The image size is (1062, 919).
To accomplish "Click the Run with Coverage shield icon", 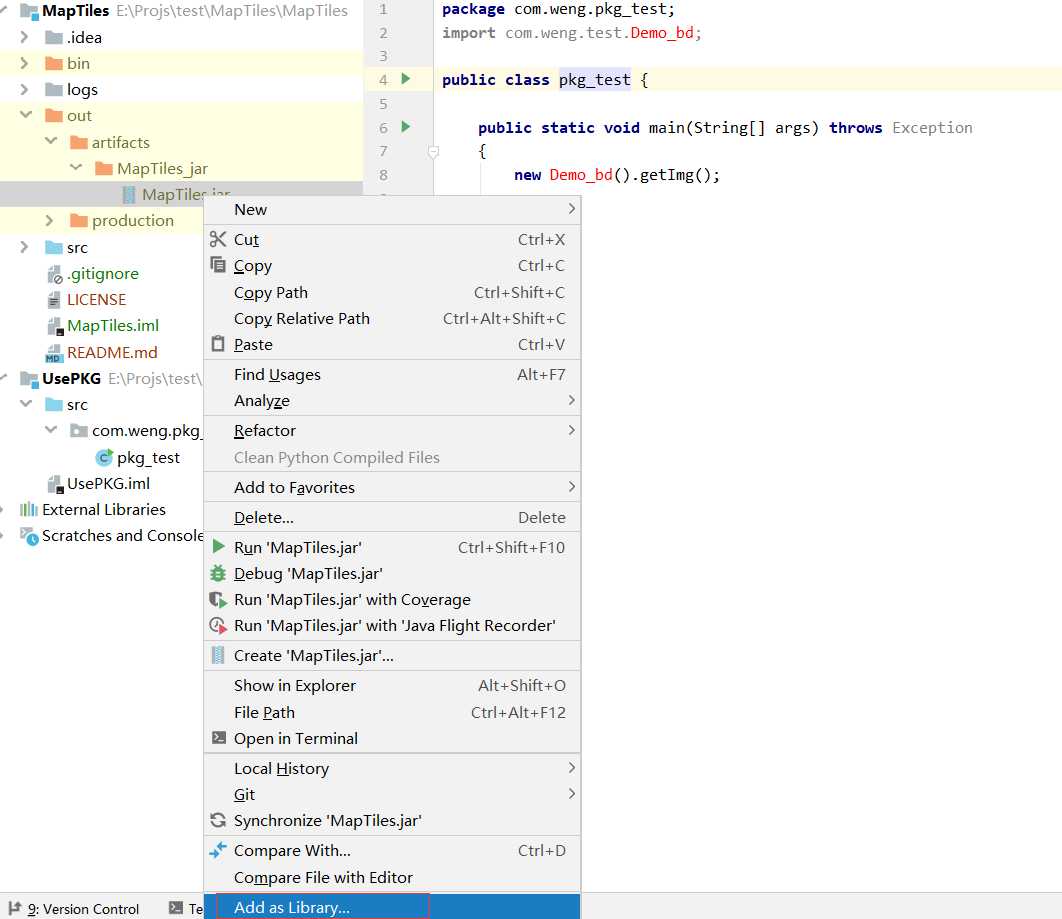I will click(217, 599).
